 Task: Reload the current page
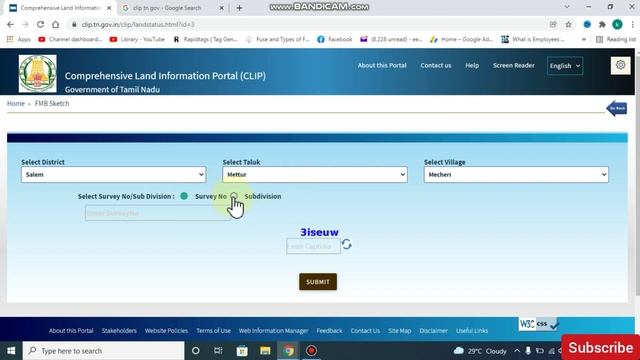(x=40, y=24)
